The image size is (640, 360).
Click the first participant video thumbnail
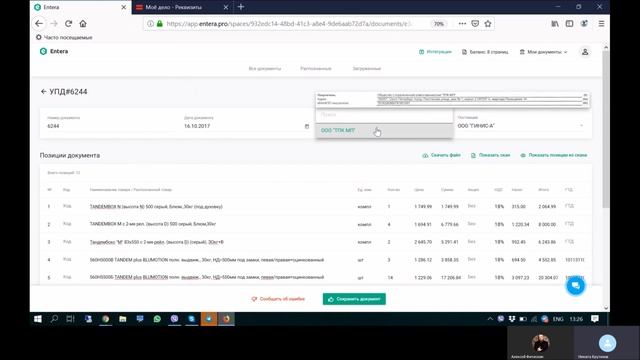pyautogui.click(x=540, y=343)
